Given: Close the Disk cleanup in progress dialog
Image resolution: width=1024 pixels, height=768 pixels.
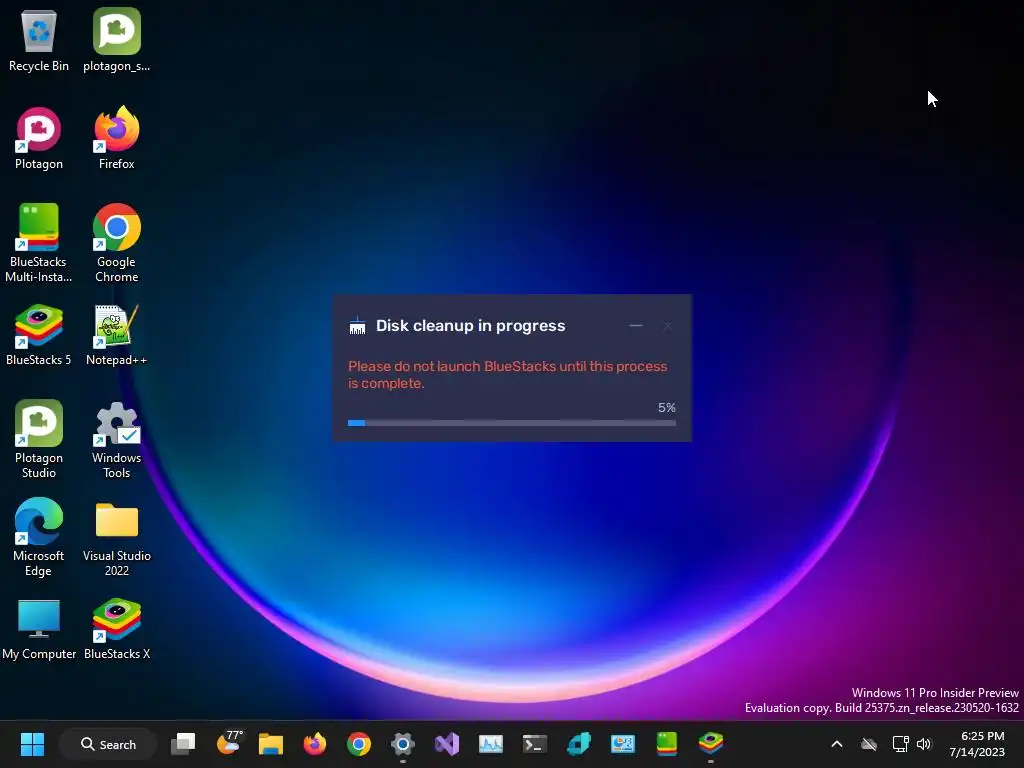Looking at the screenshot, I should pos(667,325).
